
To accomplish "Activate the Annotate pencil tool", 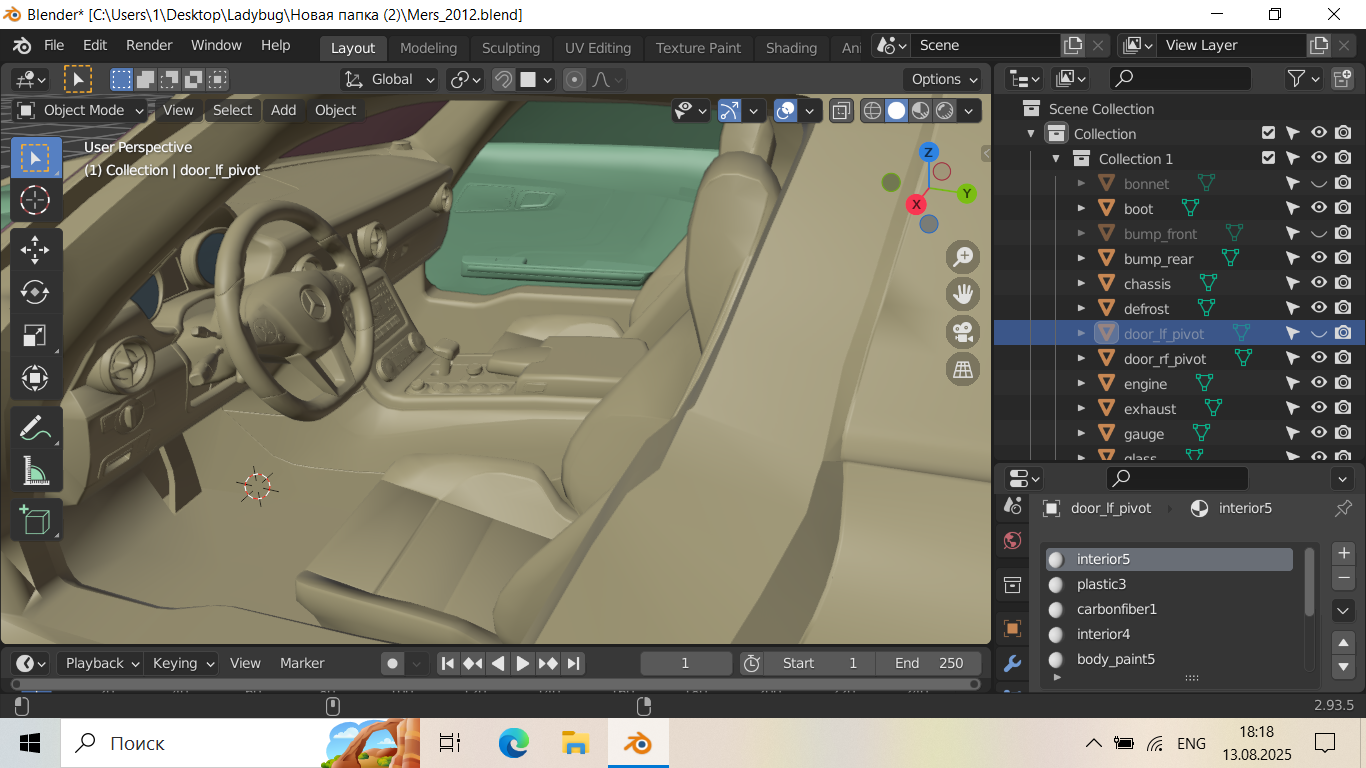I will [35, 428].
